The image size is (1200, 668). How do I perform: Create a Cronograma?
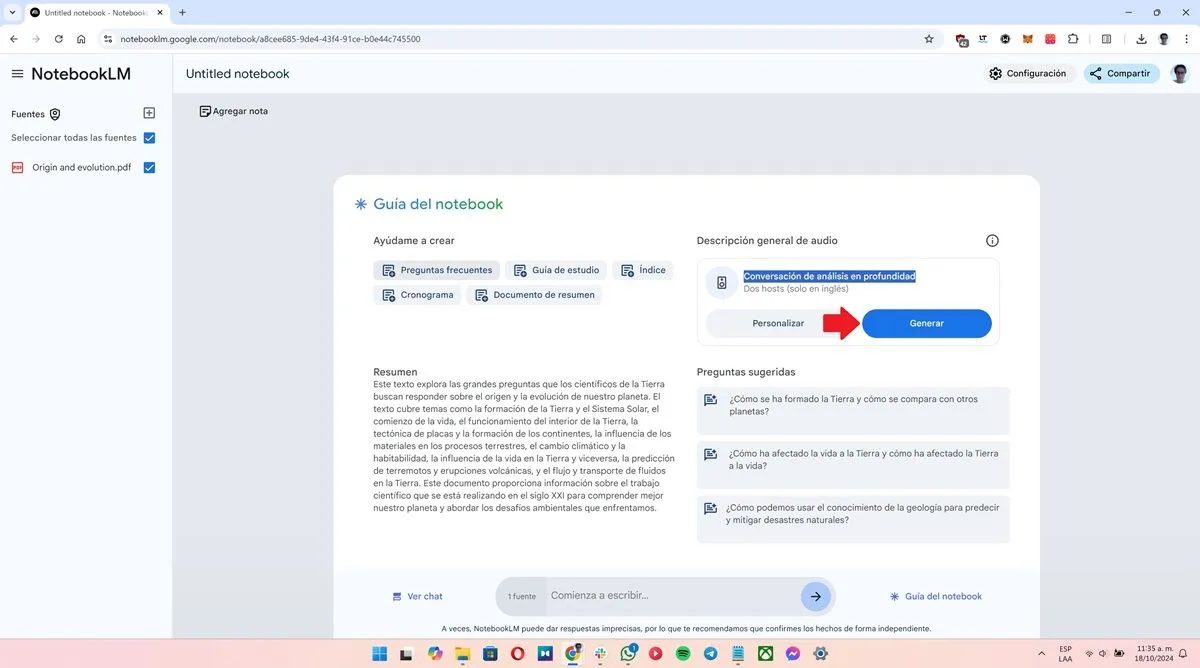pyautogui.click(x=417, y=295)
